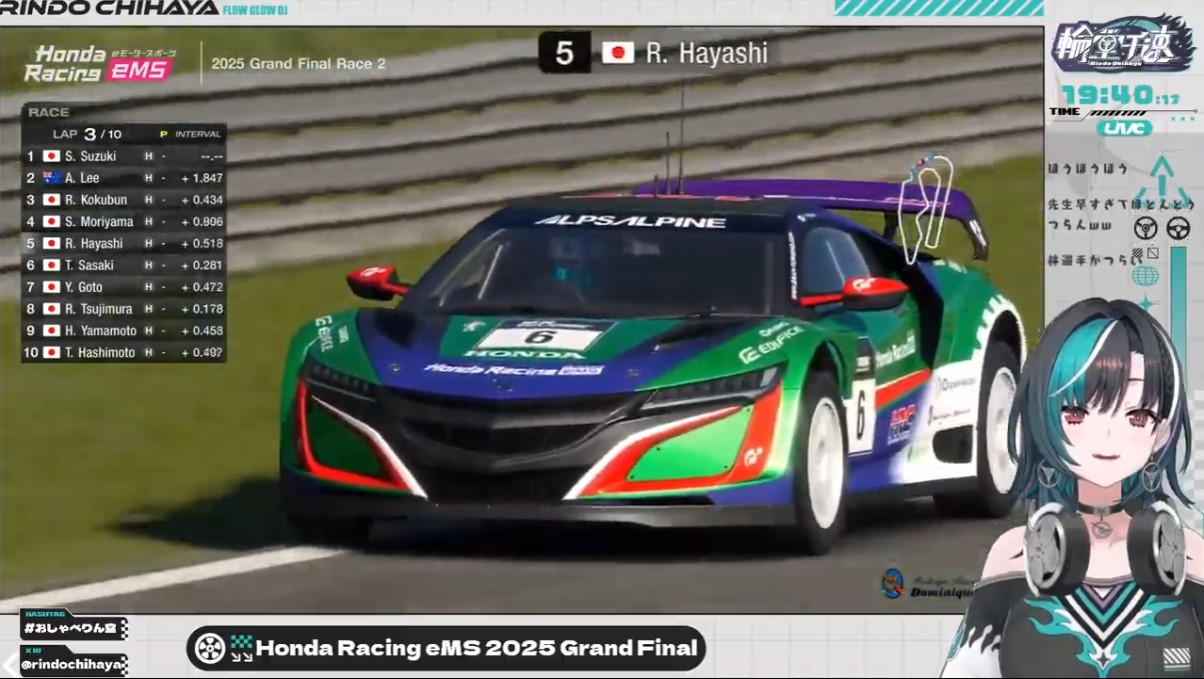Click the wheel icon in title banner
This screenshot has width=1204, height=679.
coord(209,648)
